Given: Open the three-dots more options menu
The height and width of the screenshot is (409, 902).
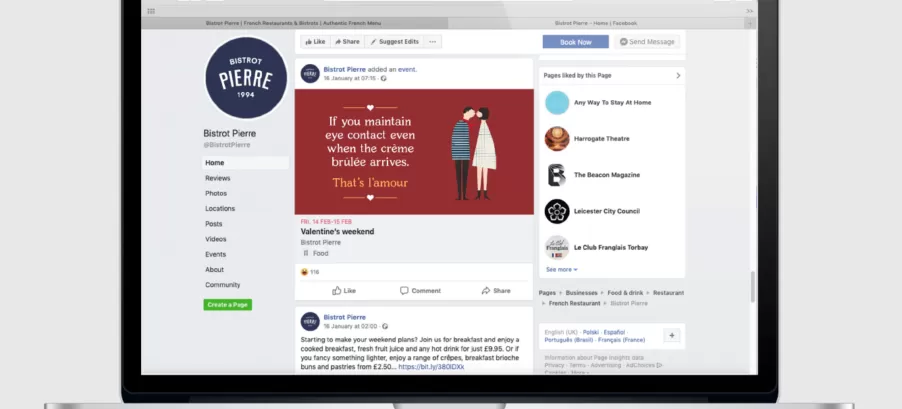Looking at the screenshot, I should pos(433,41).
